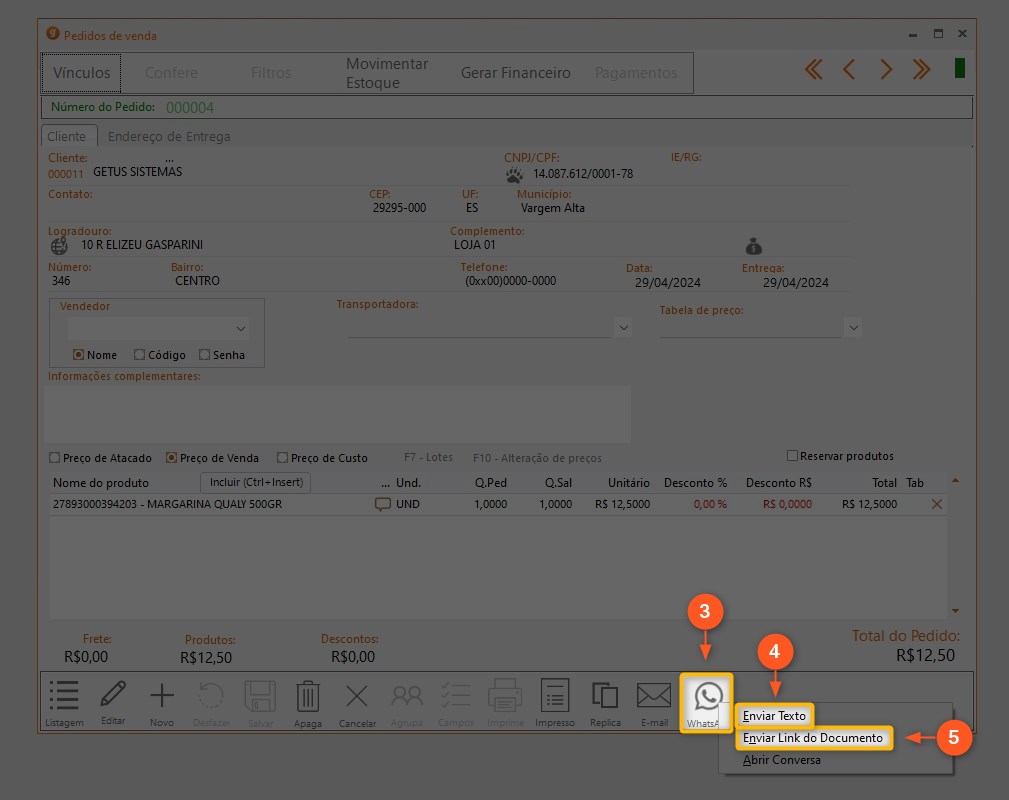Open the Impresso document icon

555,699
